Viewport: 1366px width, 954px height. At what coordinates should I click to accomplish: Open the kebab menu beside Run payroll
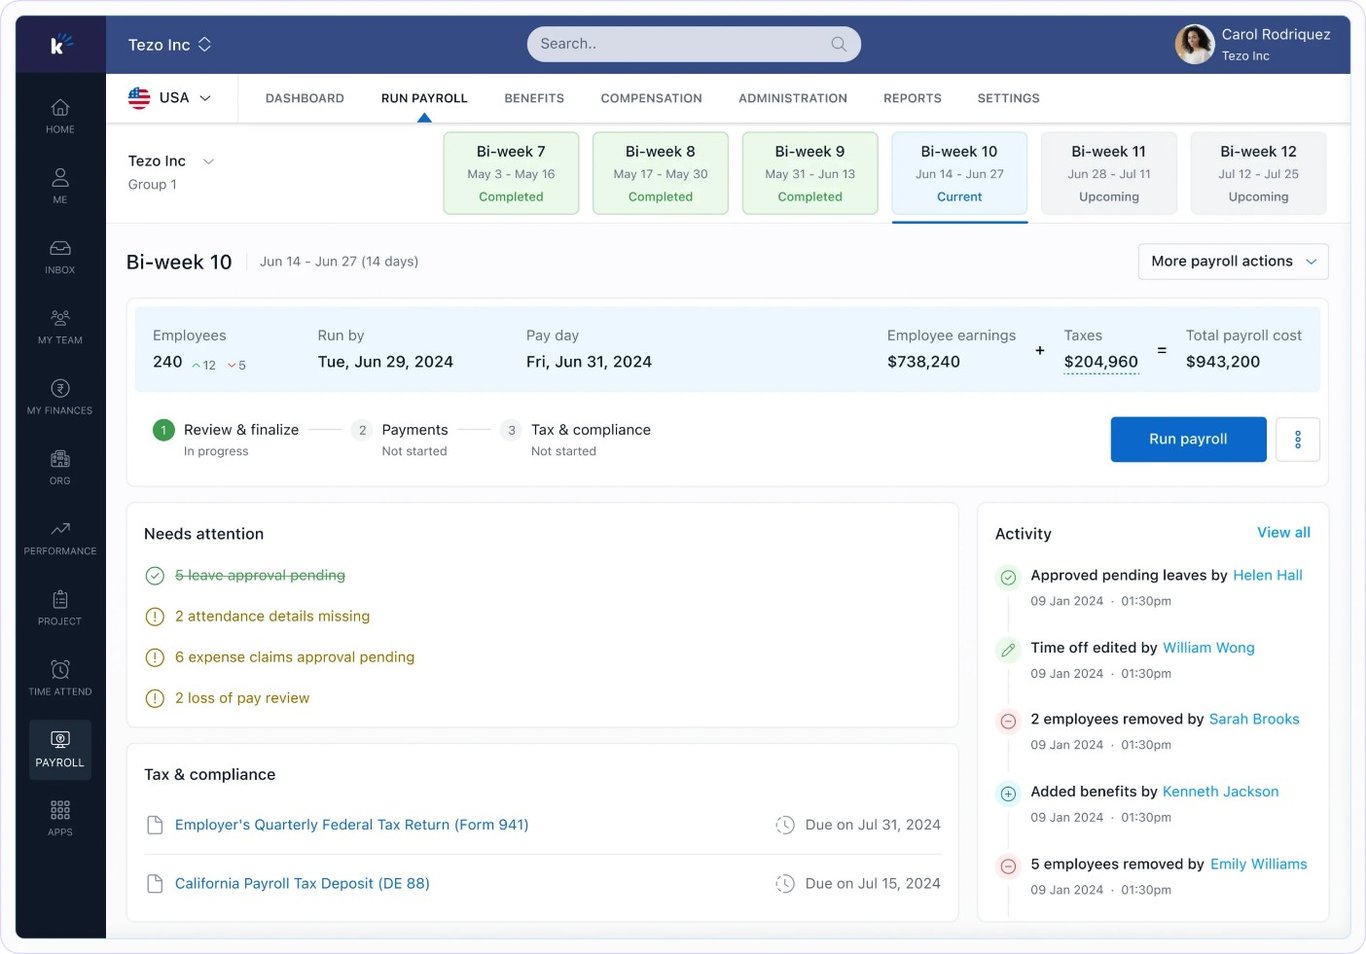(1297, 439)
